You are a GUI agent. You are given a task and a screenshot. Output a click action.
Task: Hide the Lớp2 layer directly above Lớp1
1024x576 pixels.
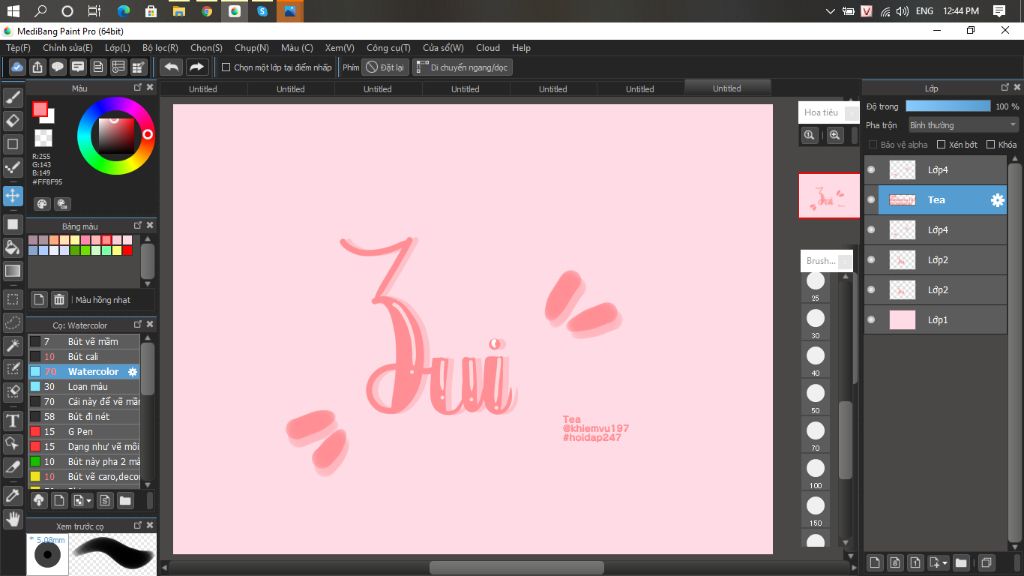tap(871, 290)
